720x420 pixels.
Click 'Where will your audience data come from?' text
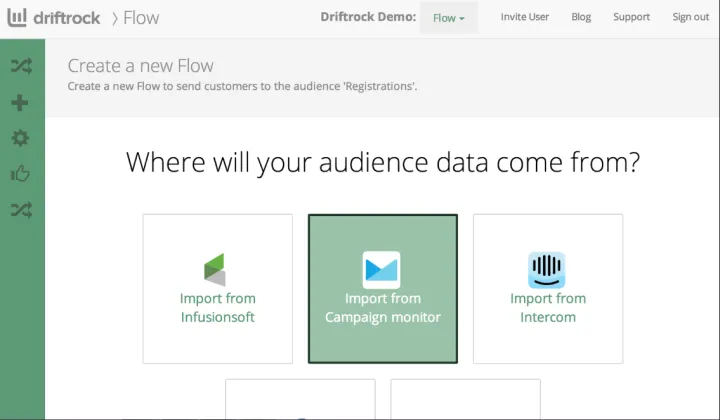383,162
